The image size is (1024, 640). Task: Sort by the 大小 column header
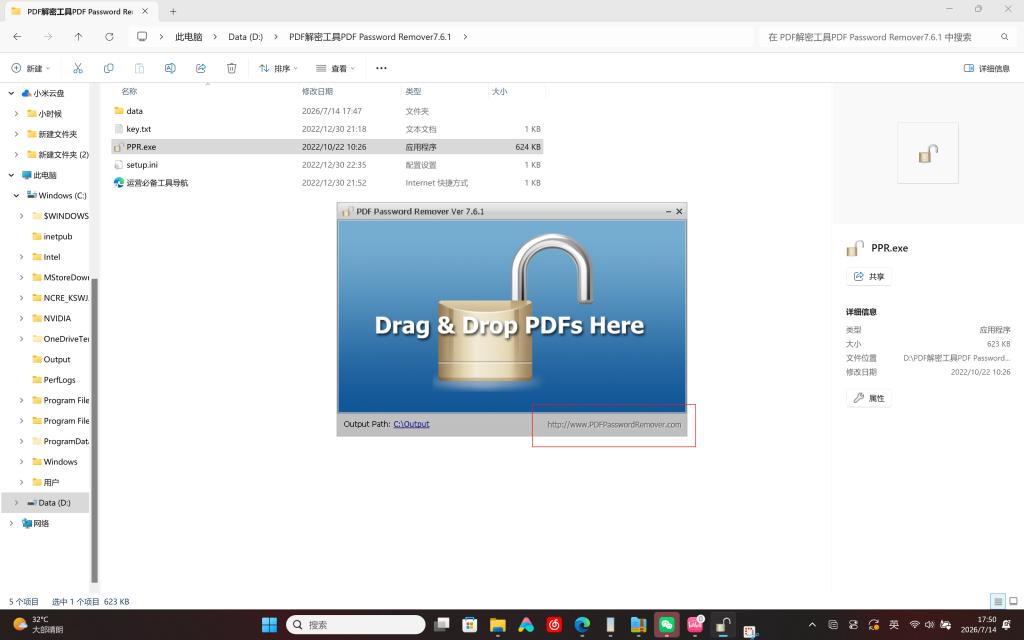(500, 91)
